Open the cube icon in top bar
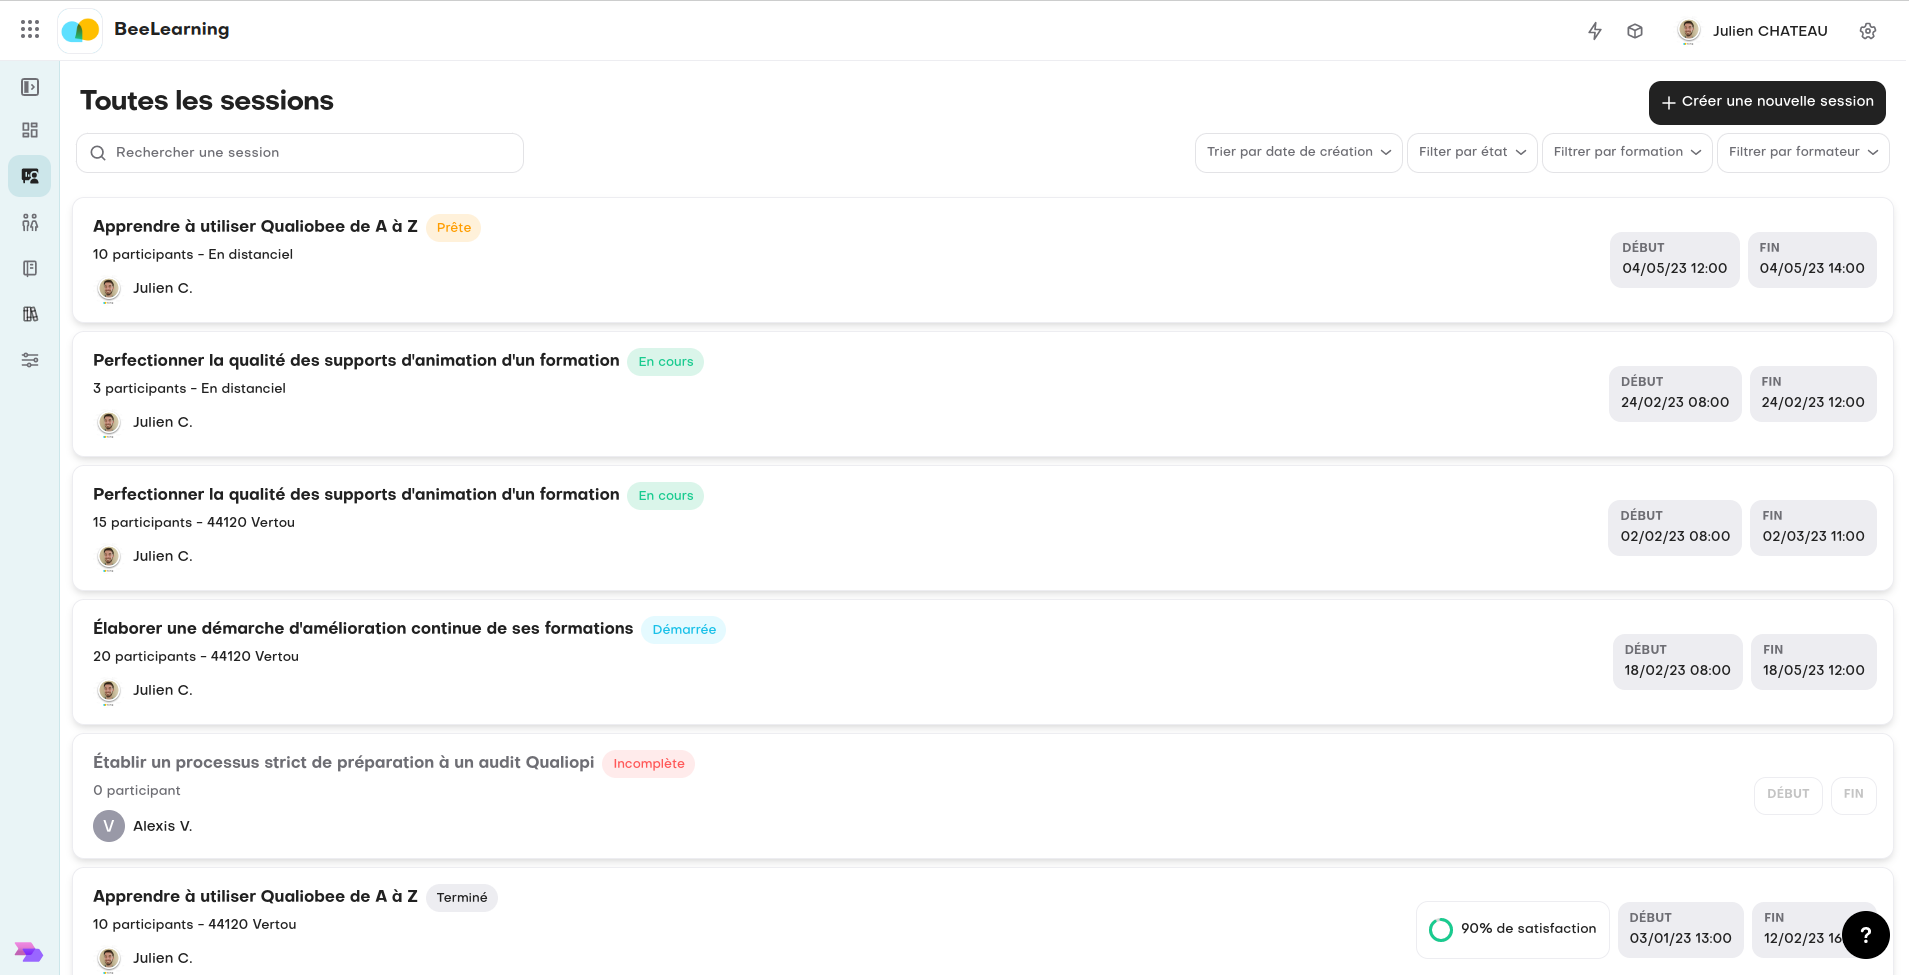 (1635, 31)
